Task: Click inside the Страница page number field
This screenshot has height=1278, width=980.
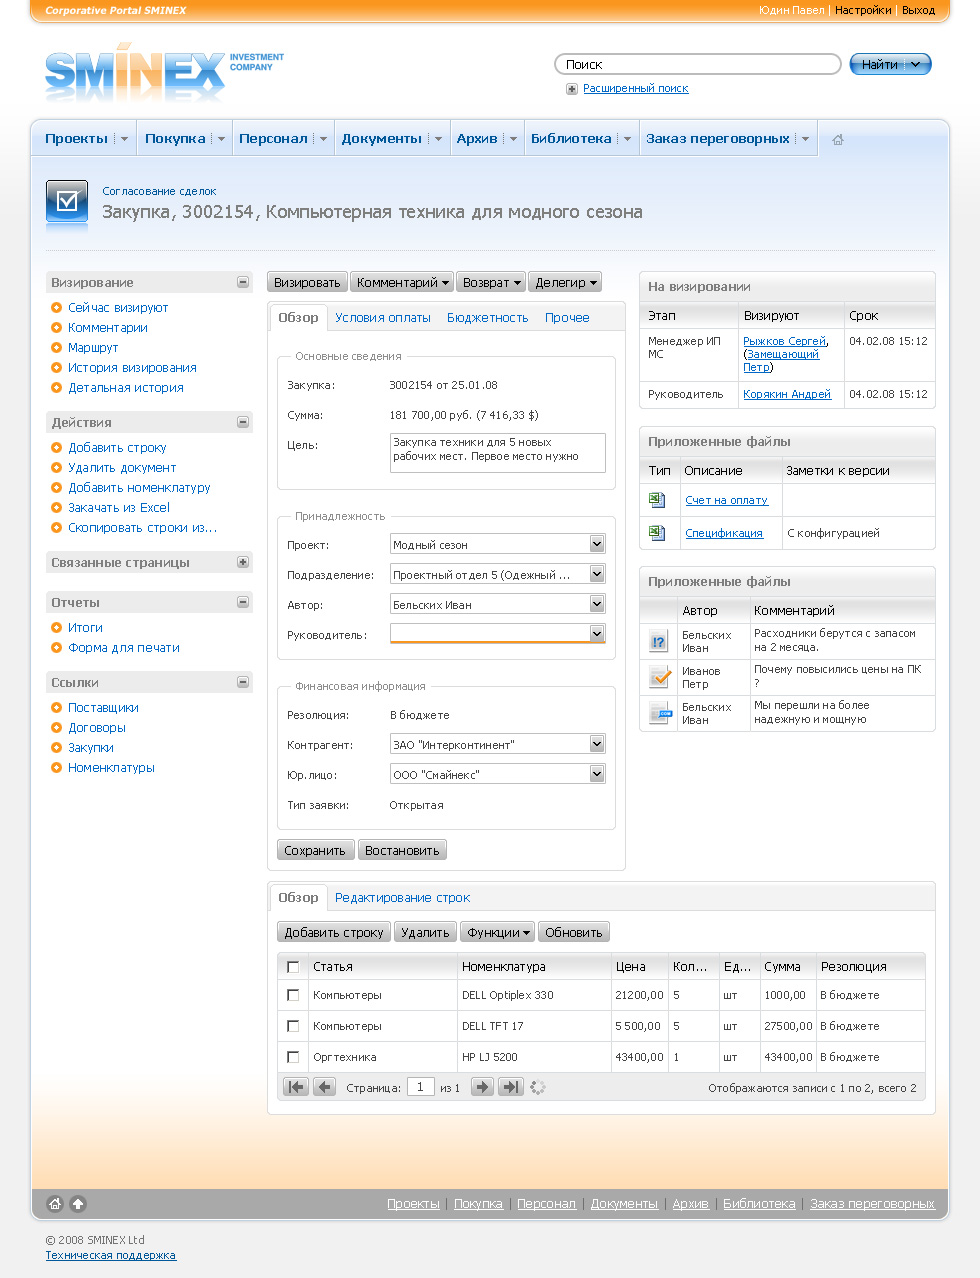Action: tap(420, 1087)
